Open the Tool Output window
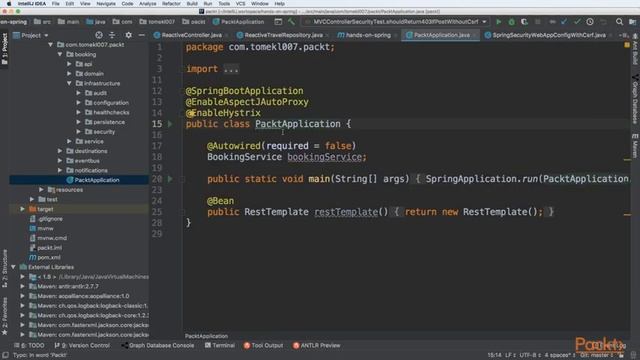The height and width of the screenshot is (360, 640). click(x=263, y=345)
